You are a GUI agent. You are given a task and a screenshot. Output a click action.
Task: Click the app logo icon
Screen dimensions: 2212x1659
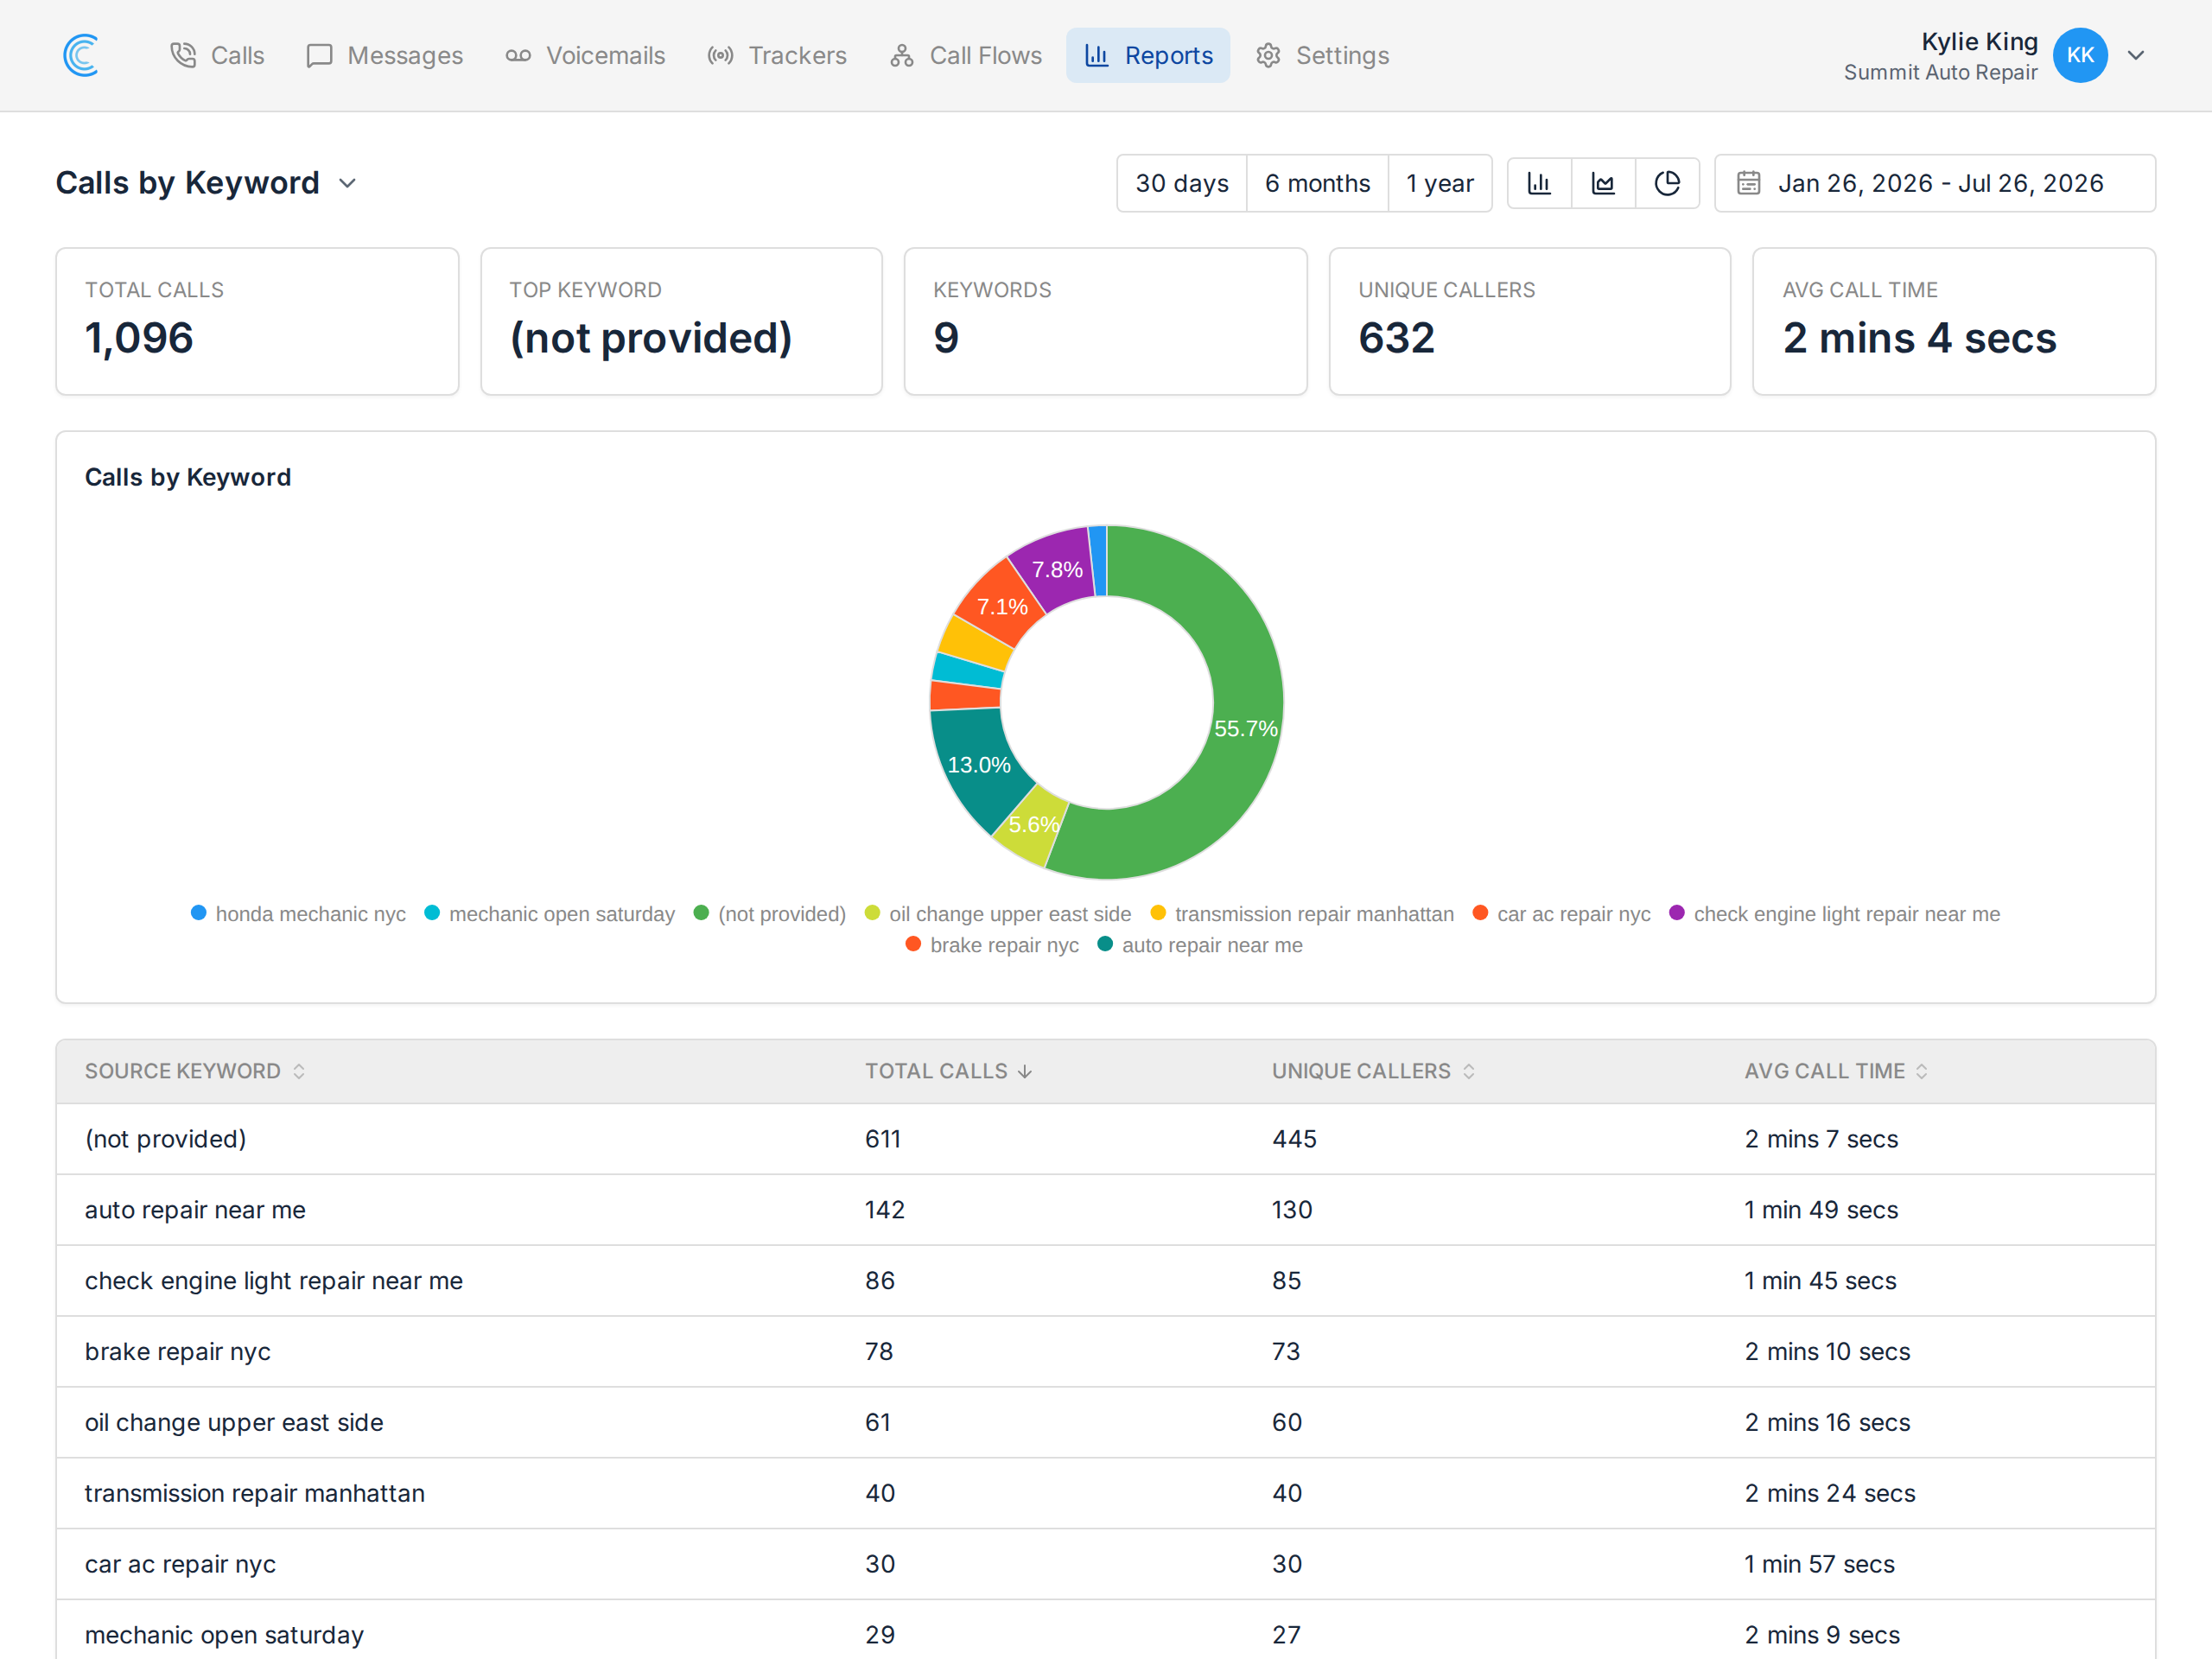(x=81, y=55)
